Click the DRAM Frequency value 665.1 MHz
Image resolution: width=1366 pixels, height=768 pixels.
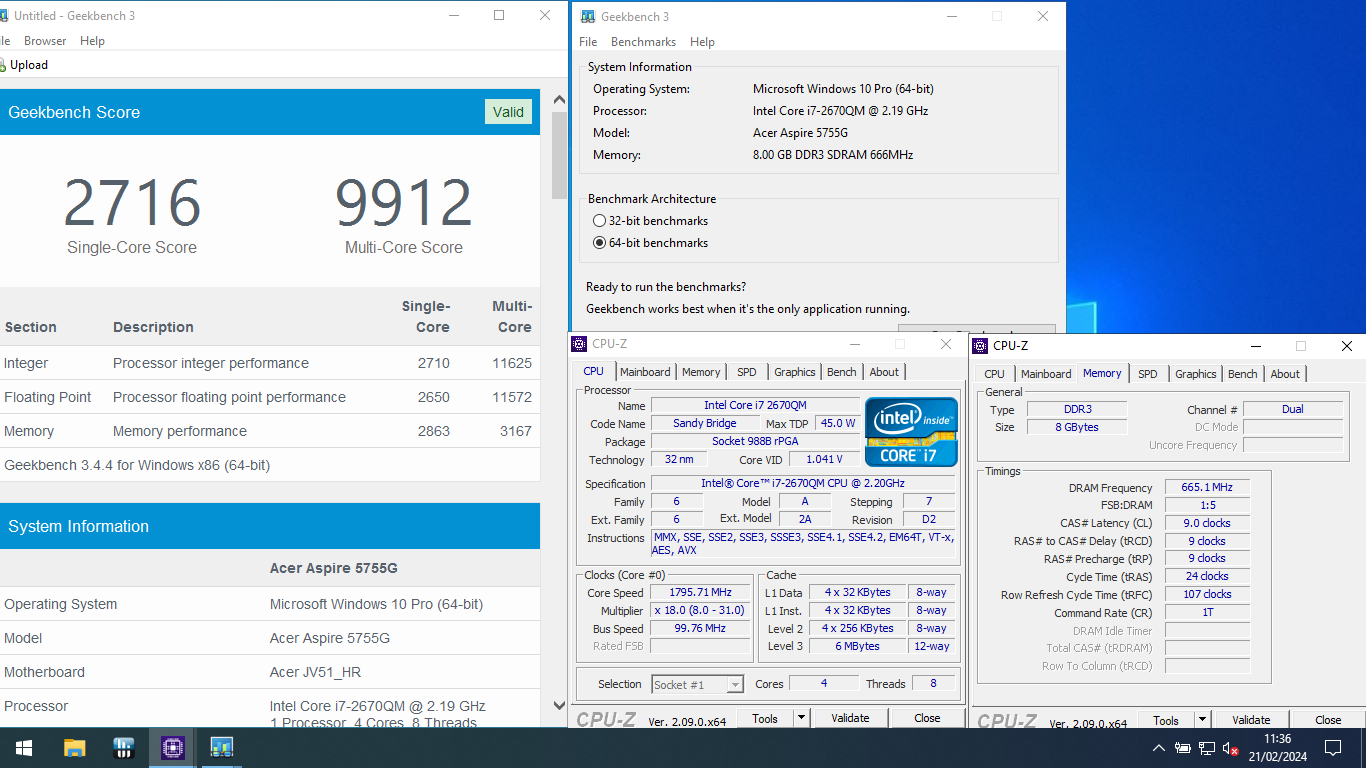tap(1207, 487)
